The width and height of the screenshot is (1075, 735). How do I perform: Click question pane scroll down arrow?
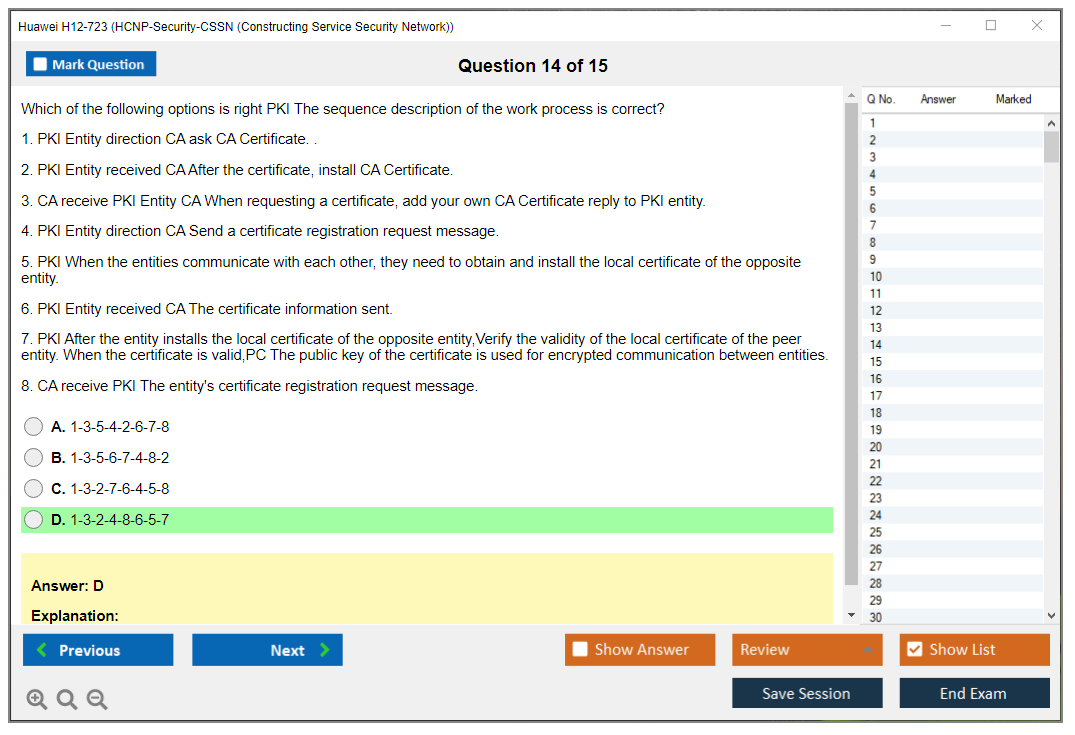[x=851, y=615]
